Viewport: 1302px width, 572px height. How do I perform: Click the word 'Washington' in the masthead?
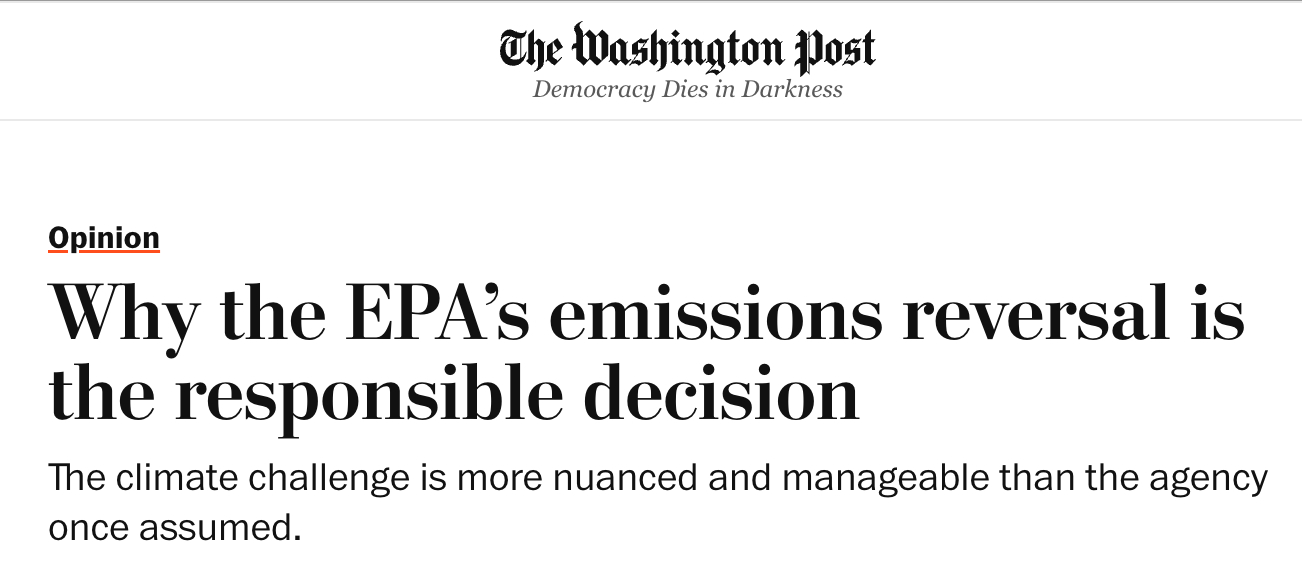point(679,50)
